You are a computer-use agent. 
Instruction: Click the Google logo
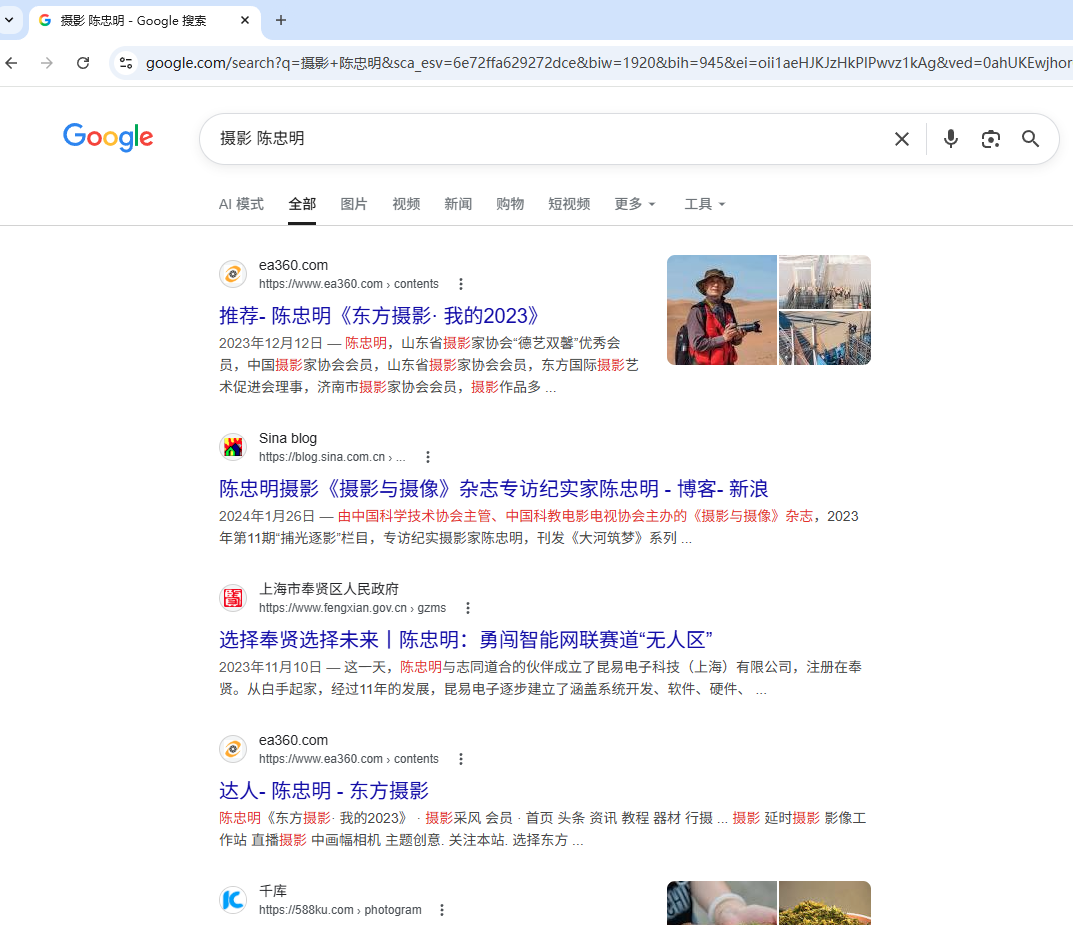(108, 138)
